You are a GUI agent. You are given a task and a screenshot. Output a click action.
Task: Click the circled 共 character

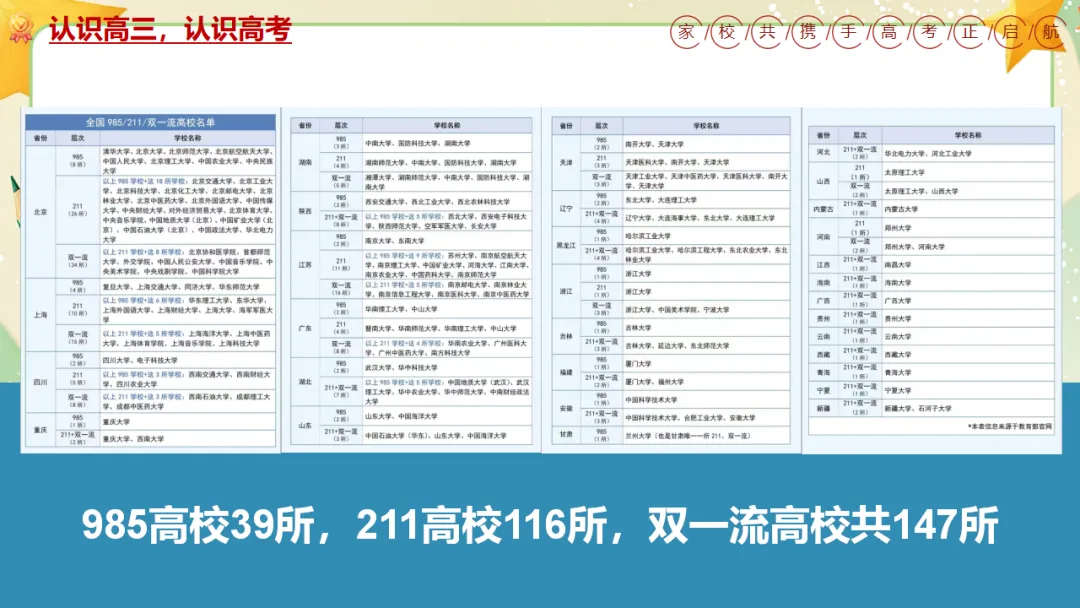pyautogui.click(x=767, y=32)
